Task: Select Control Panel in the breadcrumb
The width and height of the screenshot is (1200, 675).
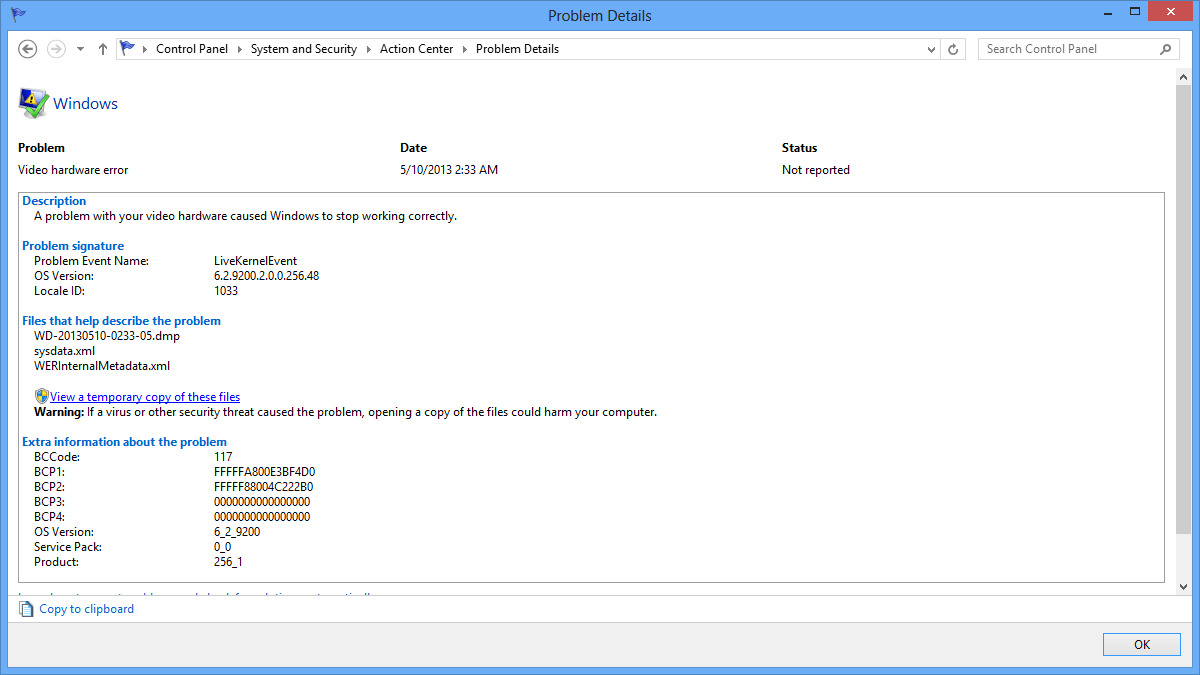Action: pos(192,49)
